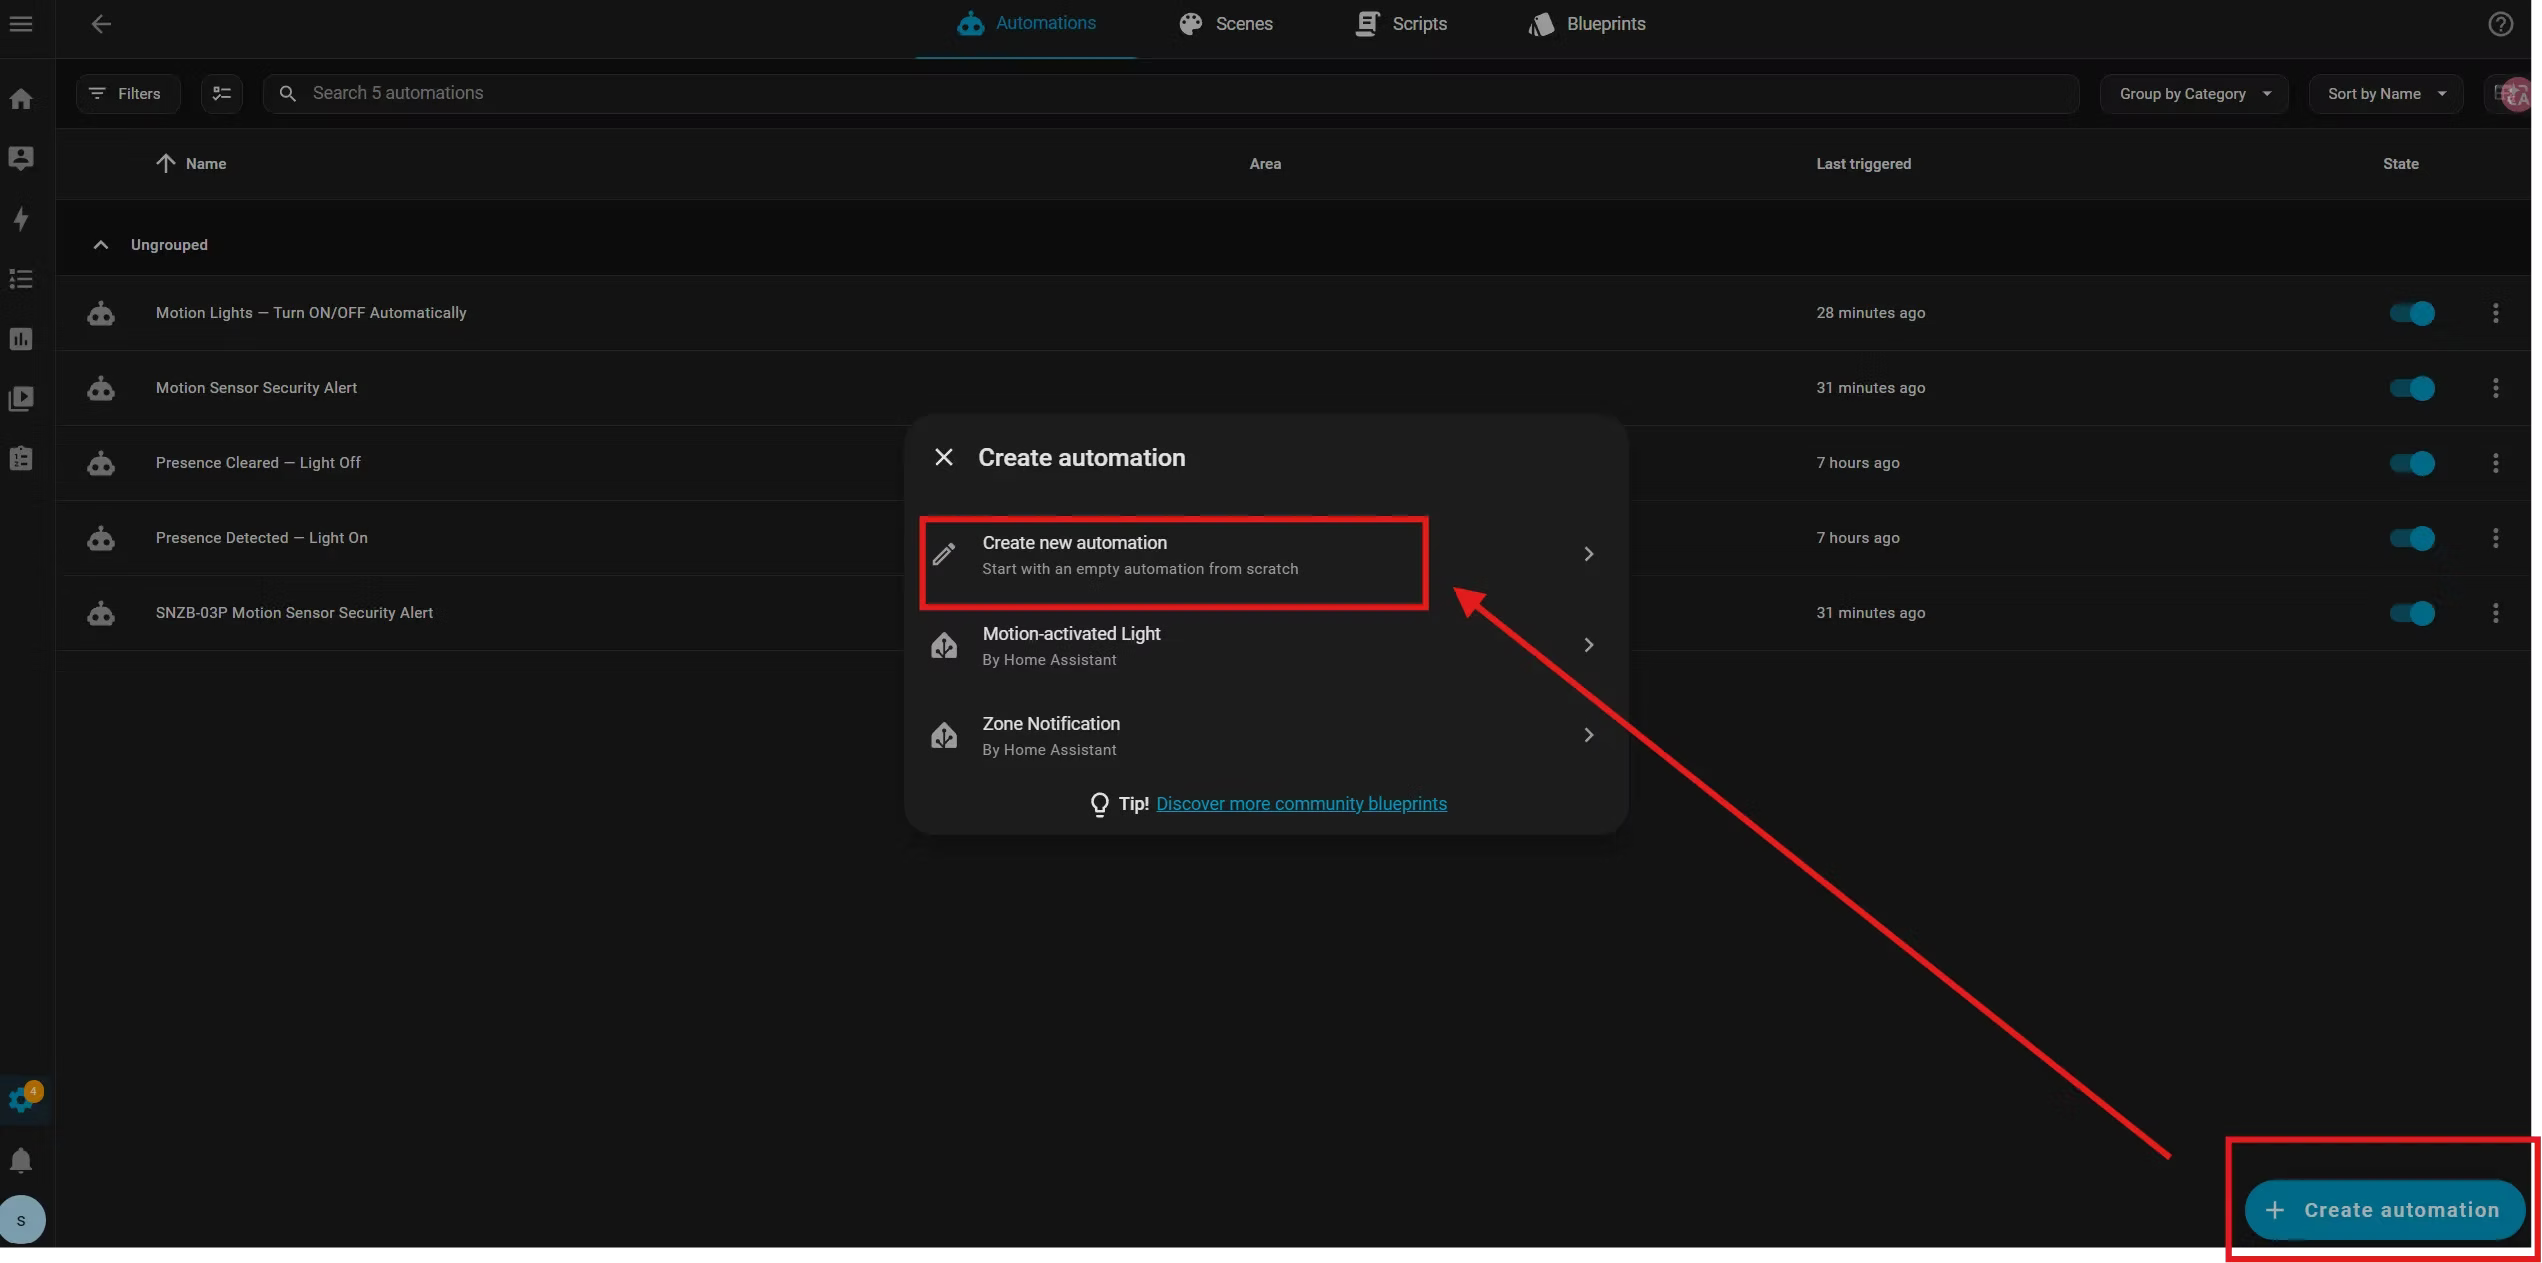The image size is (2542, 1263).
Task: Select the Automations tab
Action: point(1026,24)
